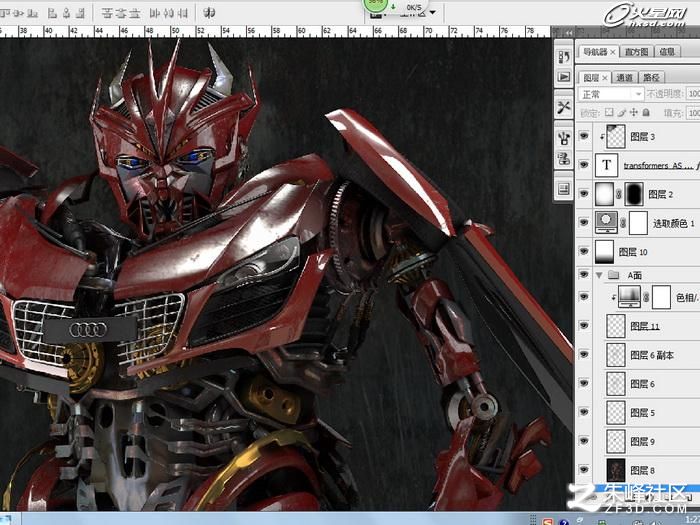The width and height of the screenshot is (700, 525).
Task: Enable Lock transparent pixels
Action: 609,112
